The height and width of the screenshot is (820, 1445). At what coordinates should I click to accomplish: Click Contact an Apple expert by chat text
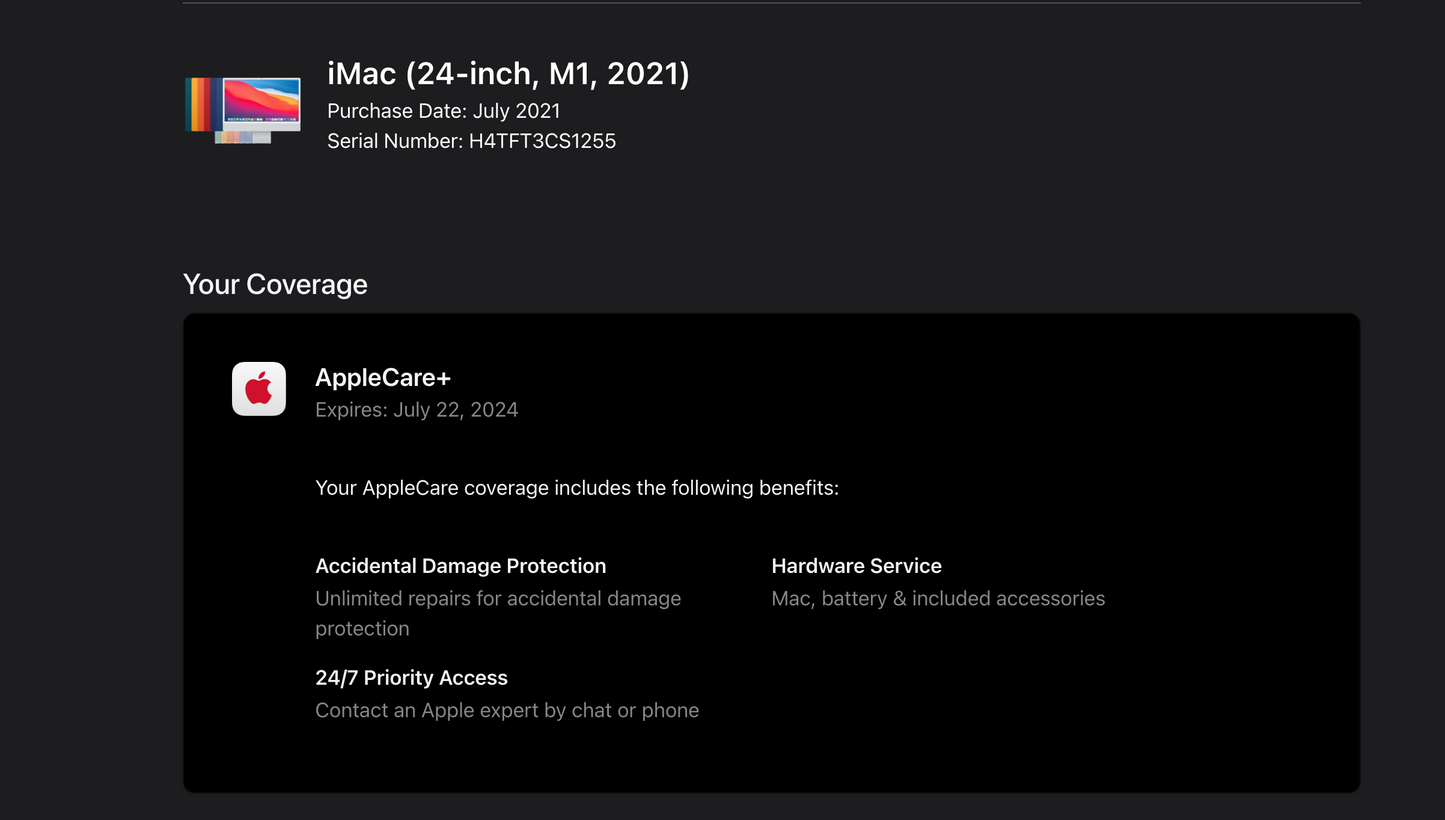pos(506,711)
